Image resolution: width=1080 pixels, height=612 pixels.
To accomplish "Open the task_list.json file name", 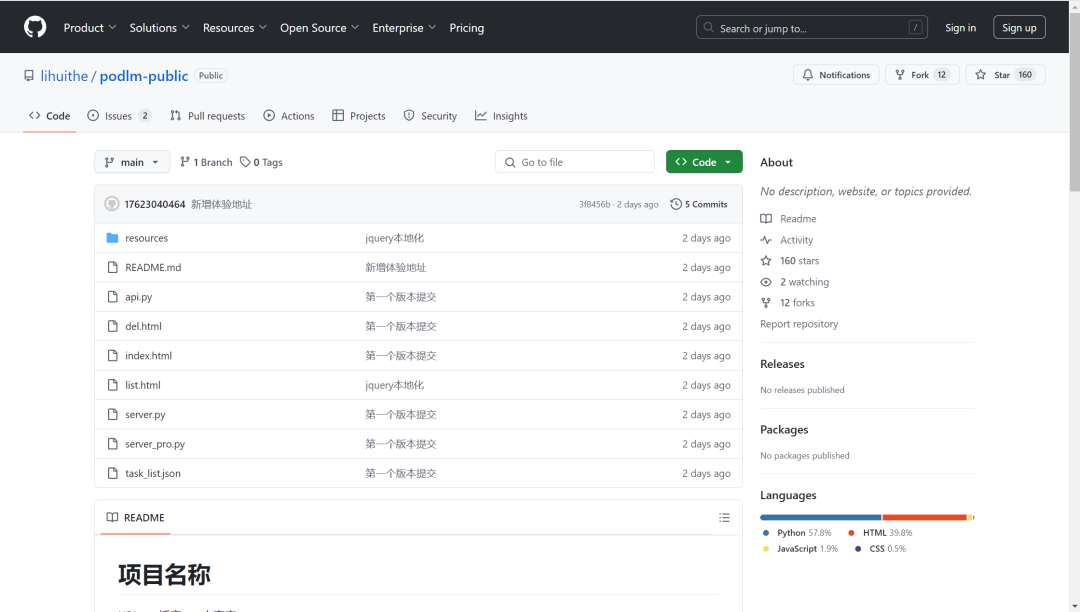I will tap(153, 474).
